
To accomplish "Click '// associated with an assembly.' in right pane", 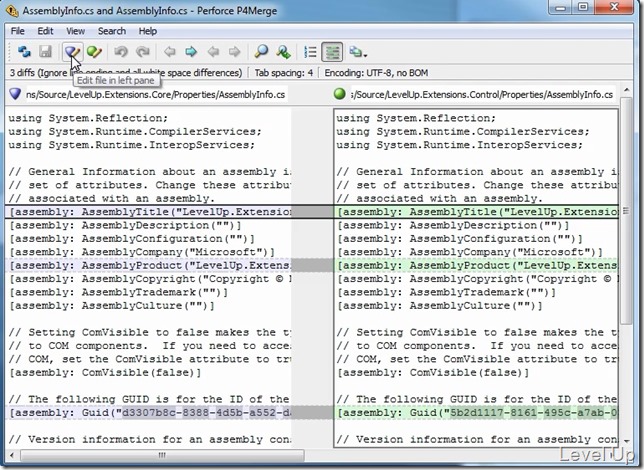I will 439,199.
